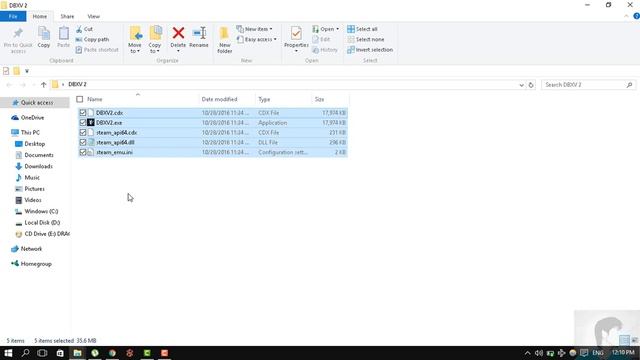Screen dimensions: 640x360
Task: Uncheck the steam_api64.dll checkbox
Action: (83, 142)
